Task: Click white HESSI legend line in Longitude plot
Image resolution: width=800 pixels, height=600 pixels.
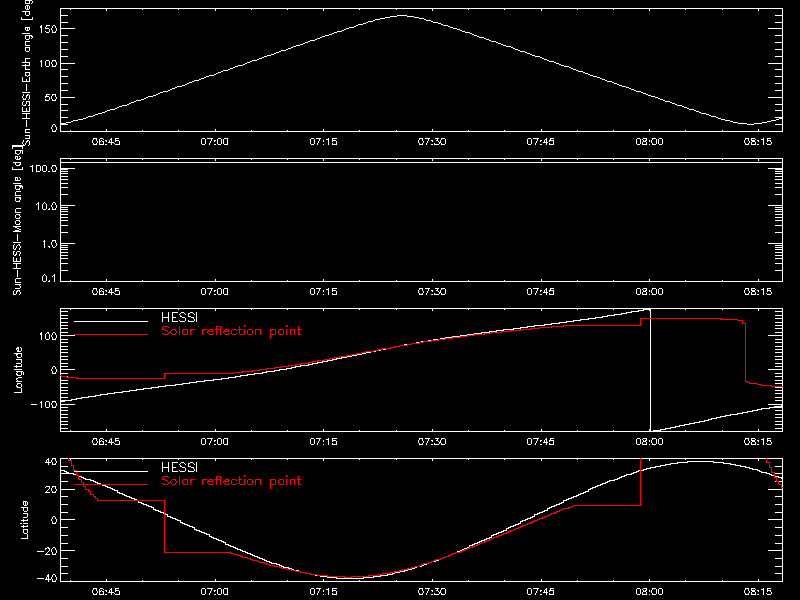Action: (111, 321)
